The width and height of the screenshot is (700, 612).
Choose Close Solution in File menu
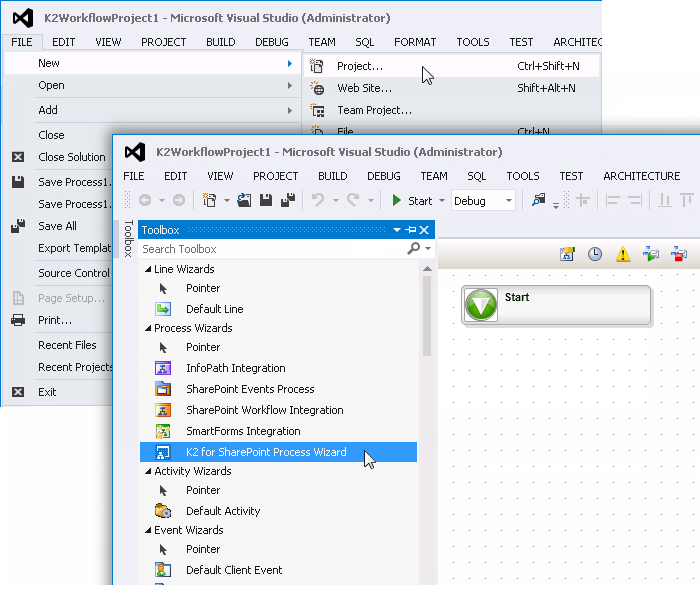[58, 157]
